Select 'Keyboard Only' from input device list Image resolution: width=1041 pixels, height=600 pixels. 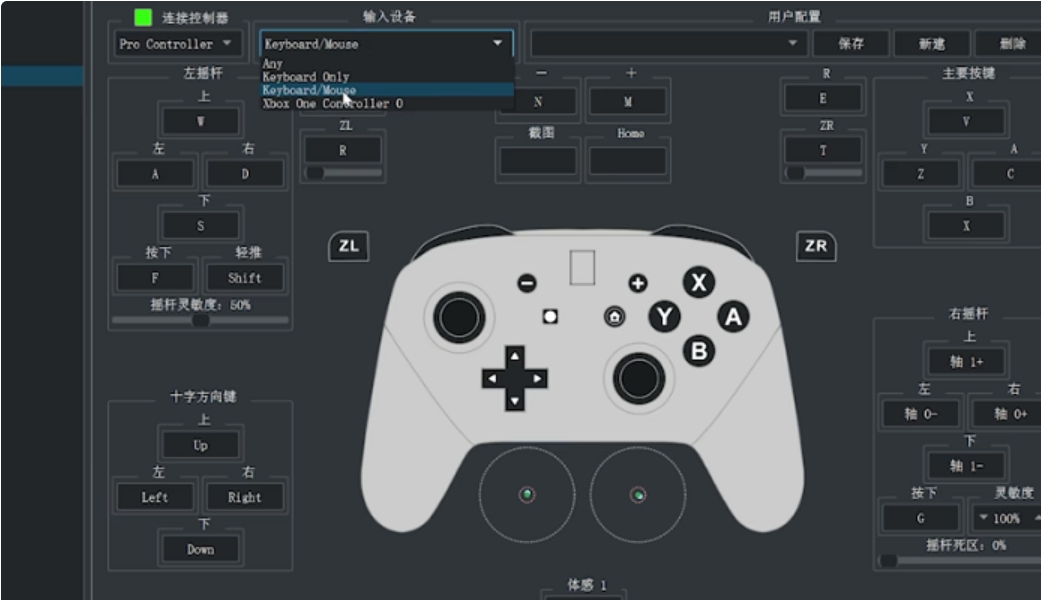(x=306, y=77)
